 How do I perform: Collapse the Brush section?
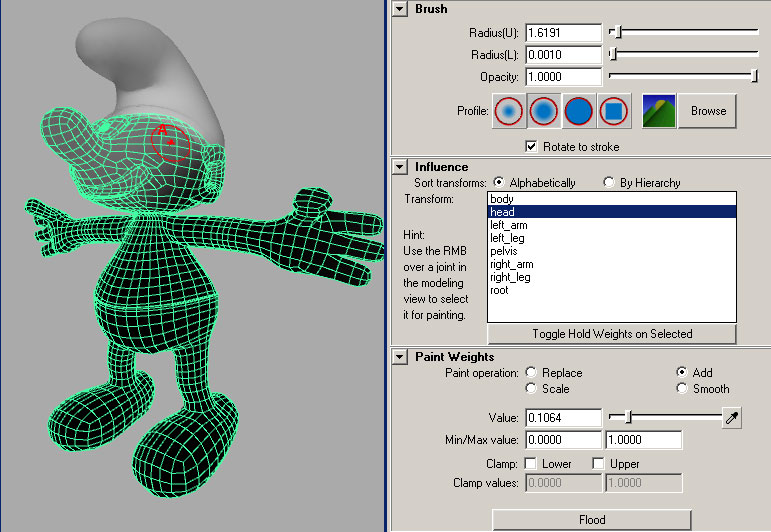[400, 9]
